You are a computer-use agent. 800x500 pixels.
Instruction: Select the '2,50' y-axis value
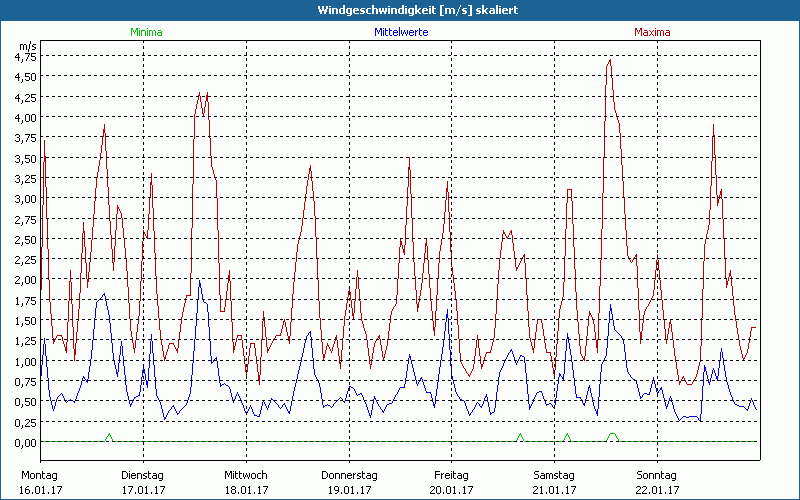click(x=26, y=239)
